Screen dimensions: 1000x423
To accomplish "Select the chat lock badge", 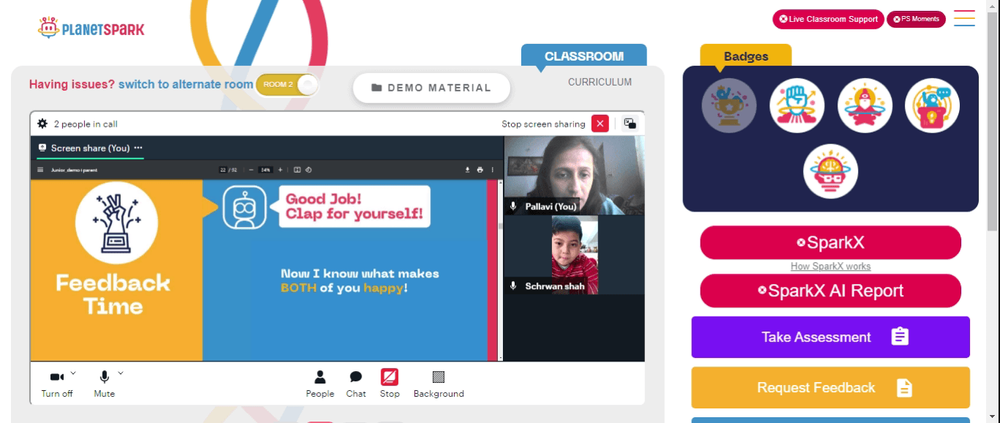I will 932,105.
